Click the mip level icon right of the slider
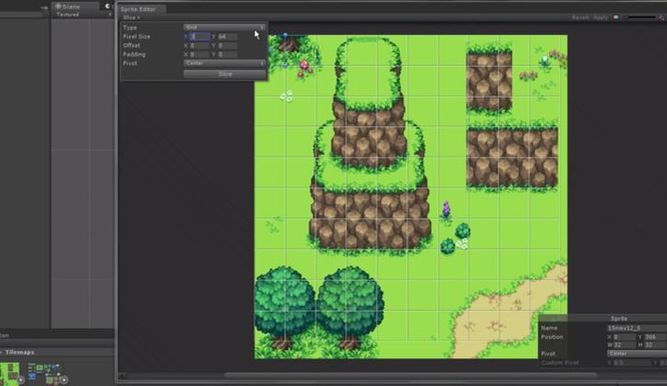The height and width of the screenshot is (386, 667). tap(662, 17)
